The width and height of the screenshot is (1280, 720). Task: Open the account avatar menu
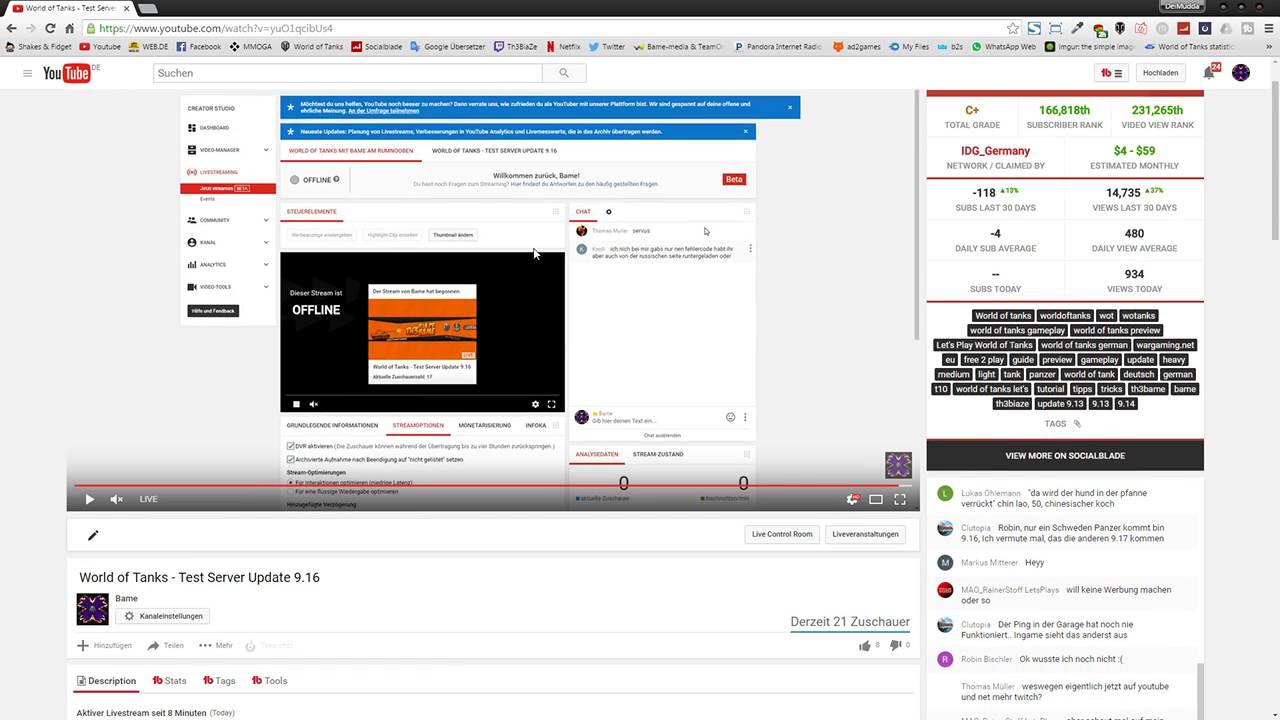pos(1241,73)
